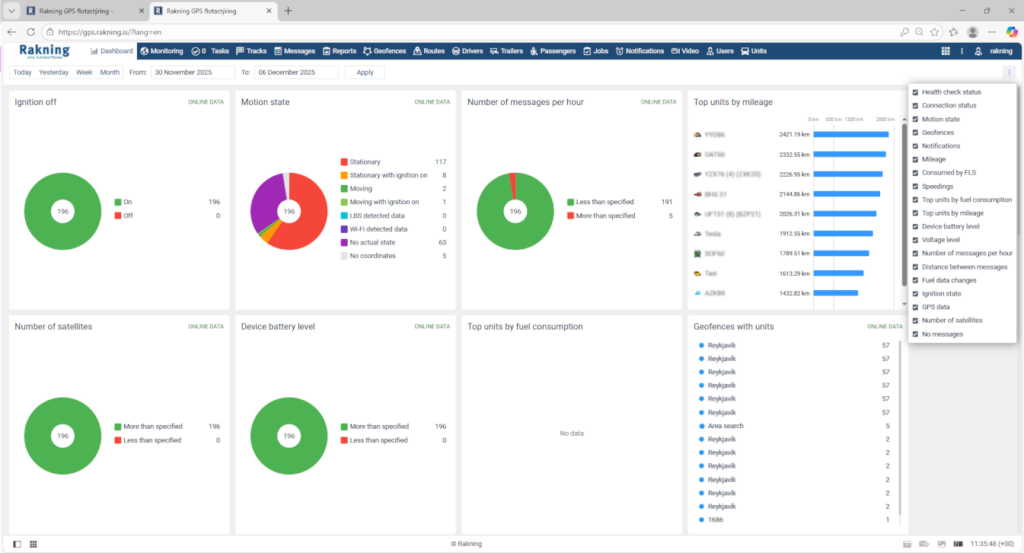1024x553 pixels.
Task: Disable the No messages checkbox
Action: [915, 334]
